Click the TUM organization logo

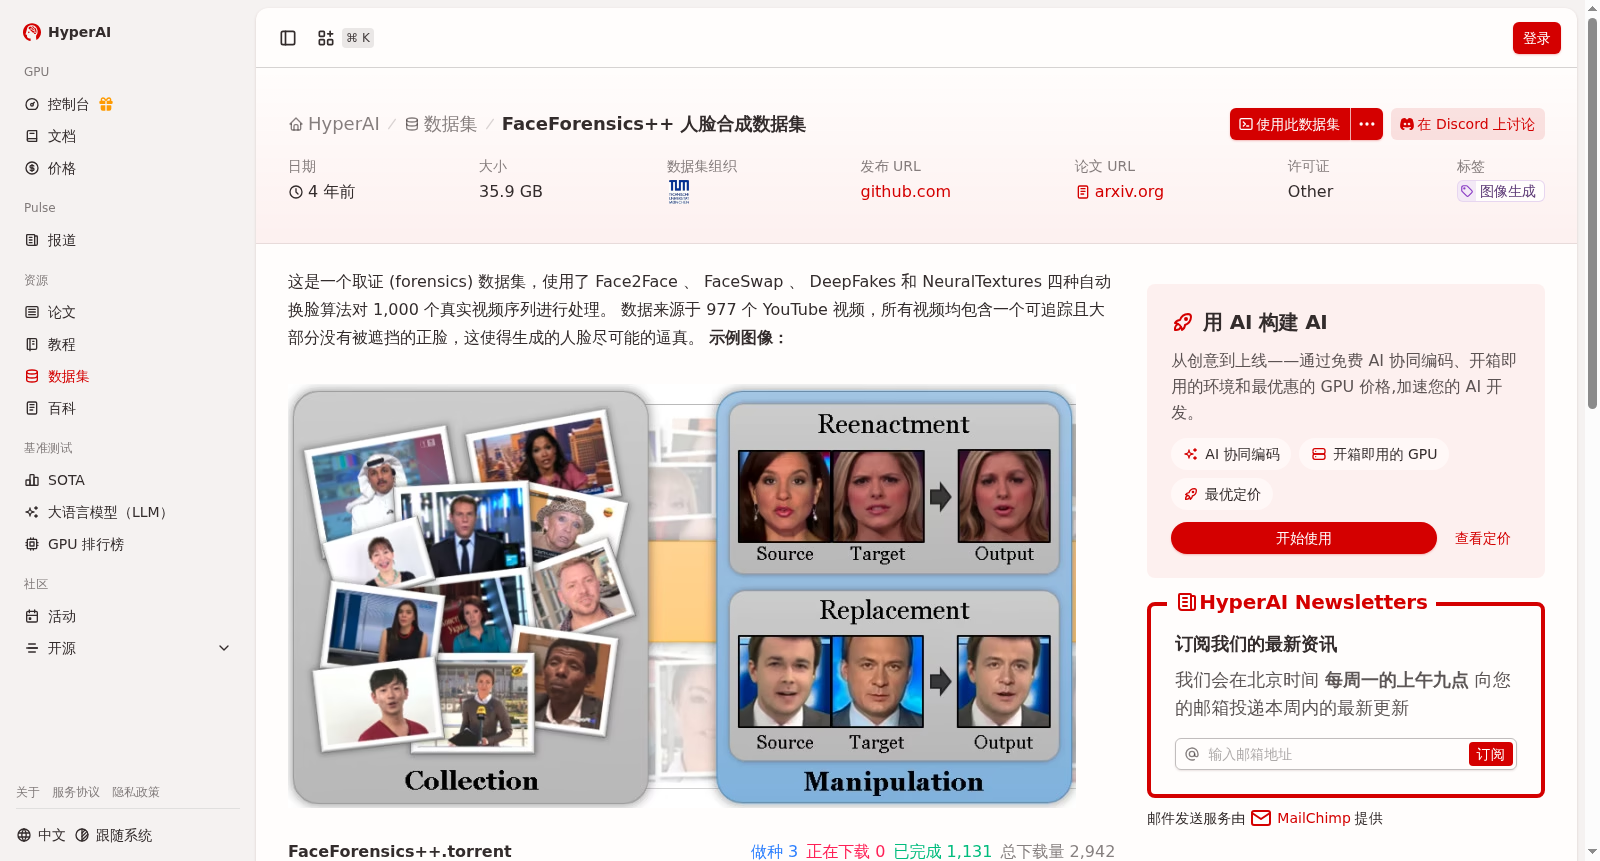pyautogui.click(x=679, y=192)
